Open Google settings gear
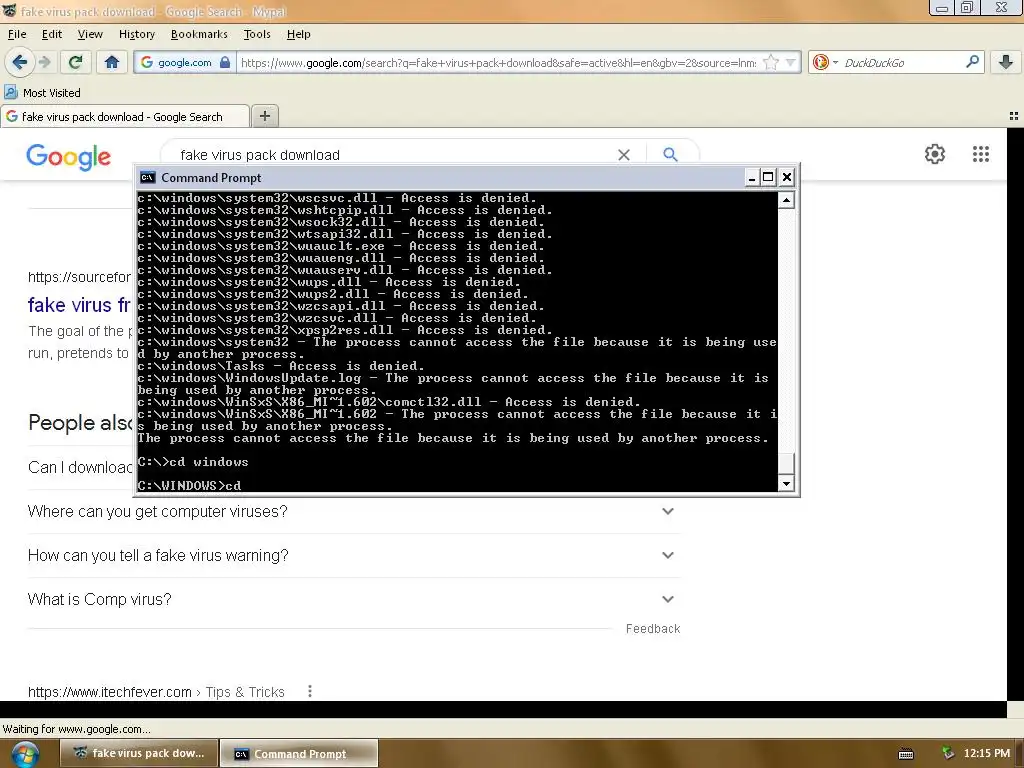 [935, 154]
